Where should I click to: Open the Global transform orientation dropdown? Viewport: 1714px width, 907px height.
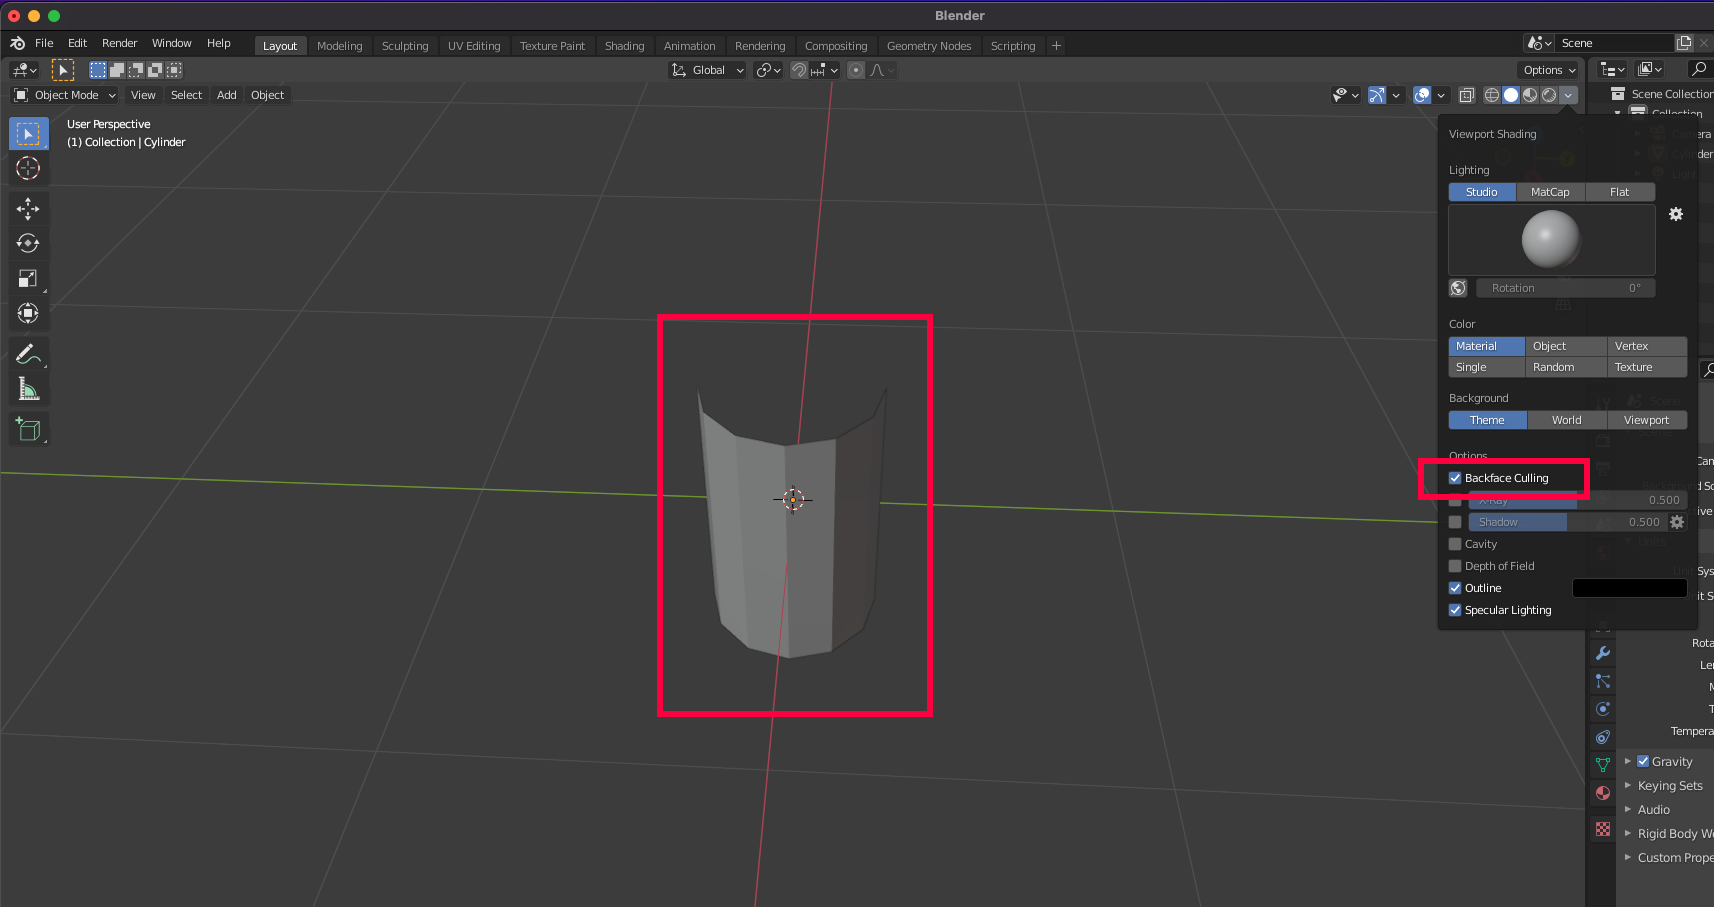click(x=707, y=70)
